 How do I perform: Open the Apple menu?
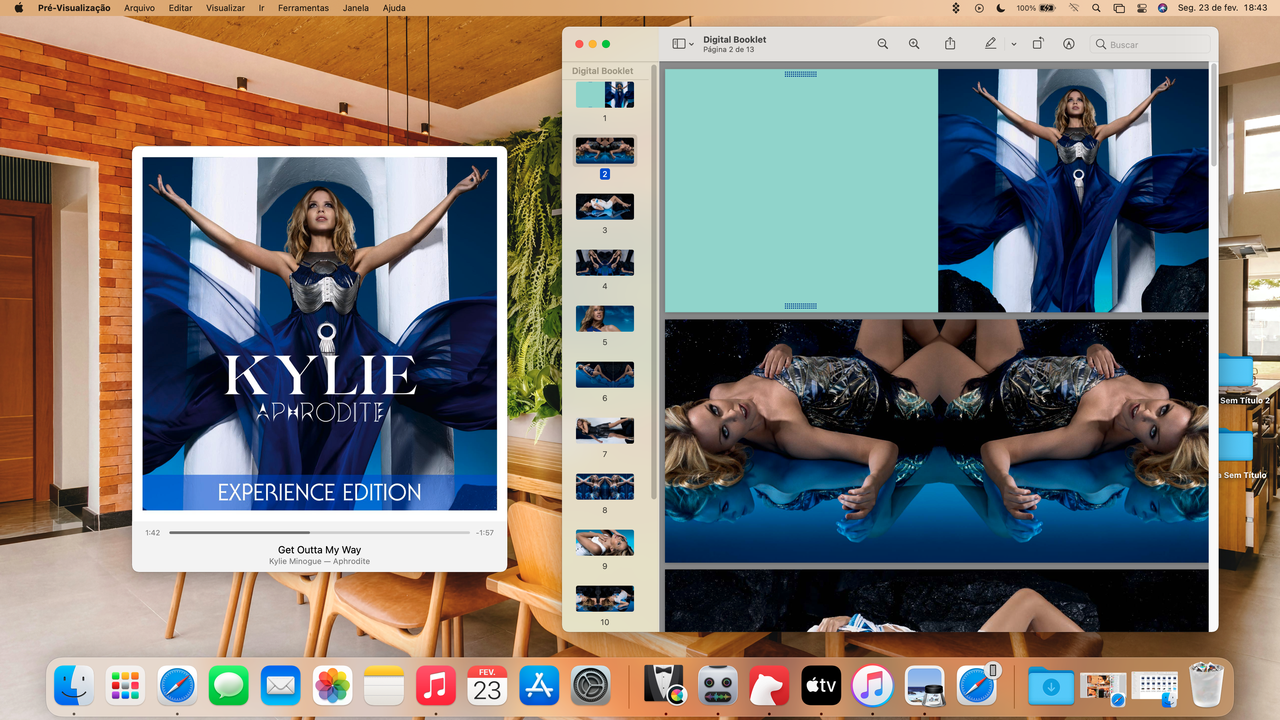coord(18,8)
